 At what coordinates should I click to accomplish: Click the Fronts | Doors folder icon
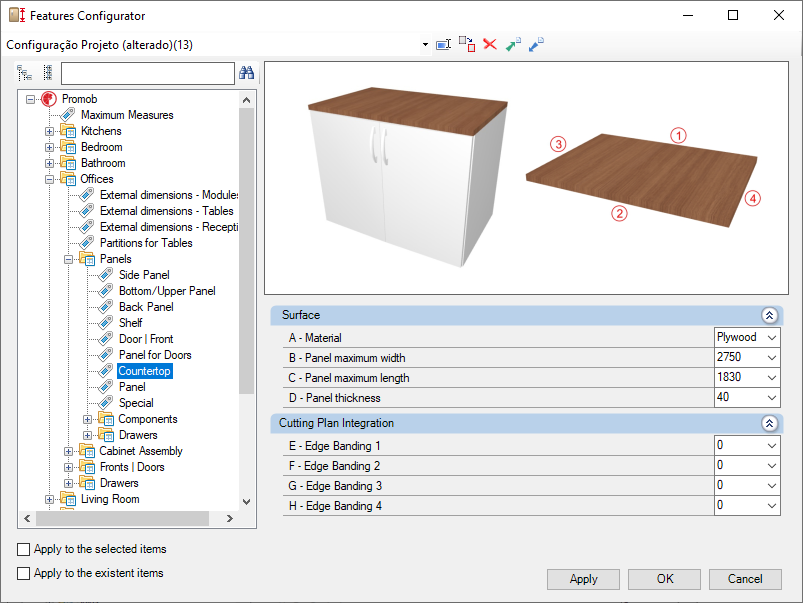[87, 467]
